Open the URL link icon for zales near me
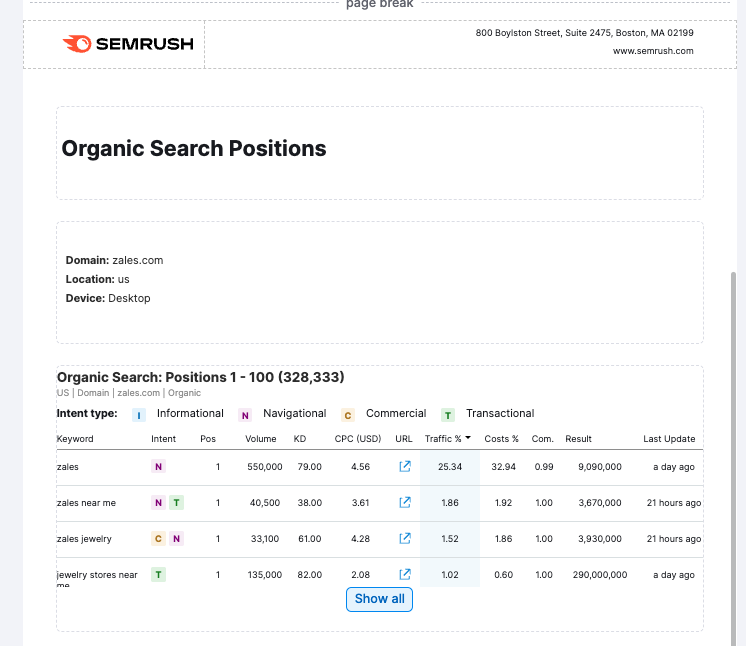Screen dimensions: 746x646 (x=405, y=502)
